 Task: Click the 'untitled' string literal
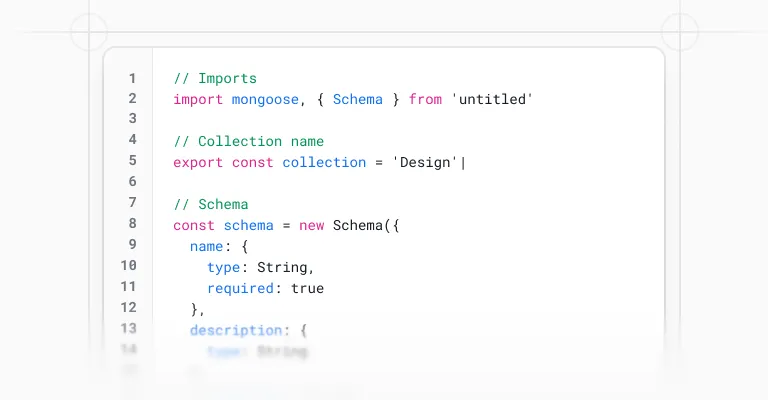(492, 99)
